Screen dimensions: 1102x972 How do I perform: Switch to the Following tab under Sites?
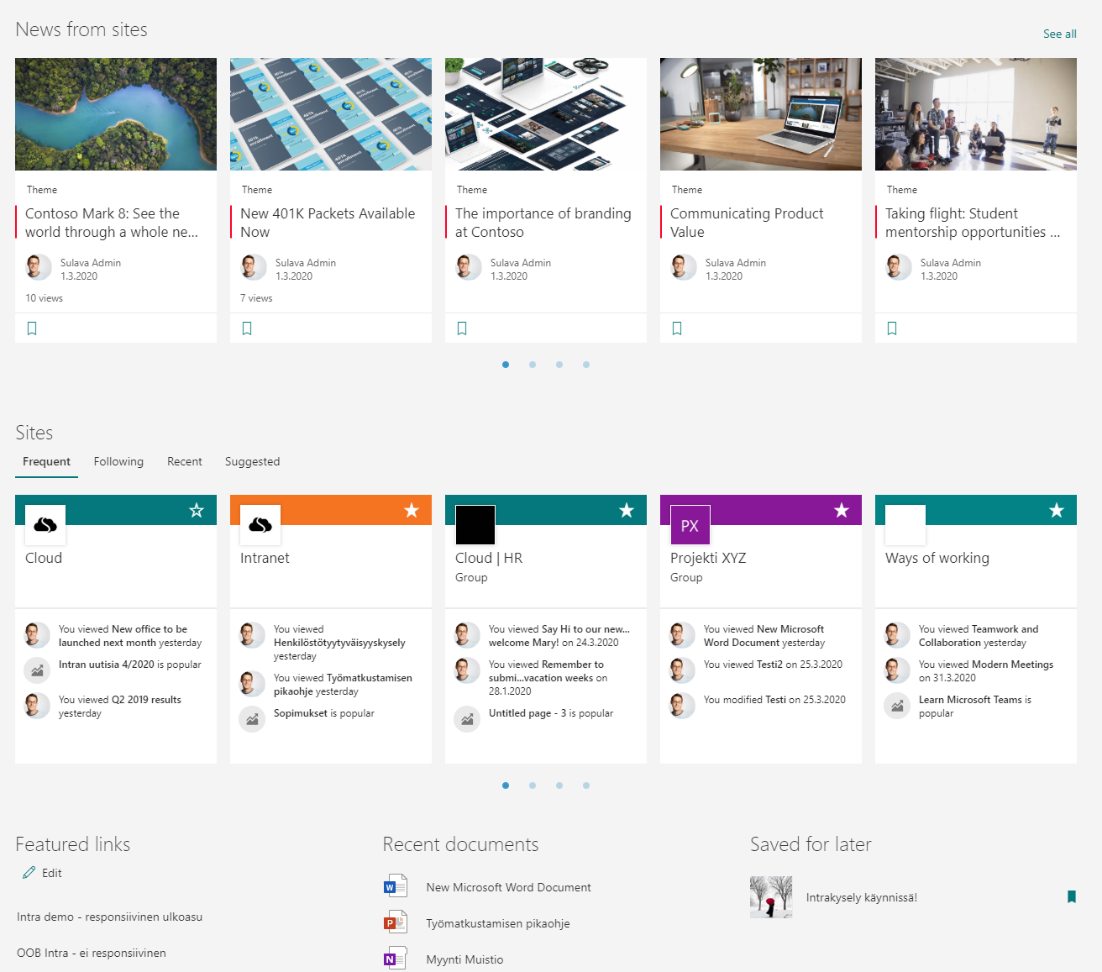(x=118, y=462)
